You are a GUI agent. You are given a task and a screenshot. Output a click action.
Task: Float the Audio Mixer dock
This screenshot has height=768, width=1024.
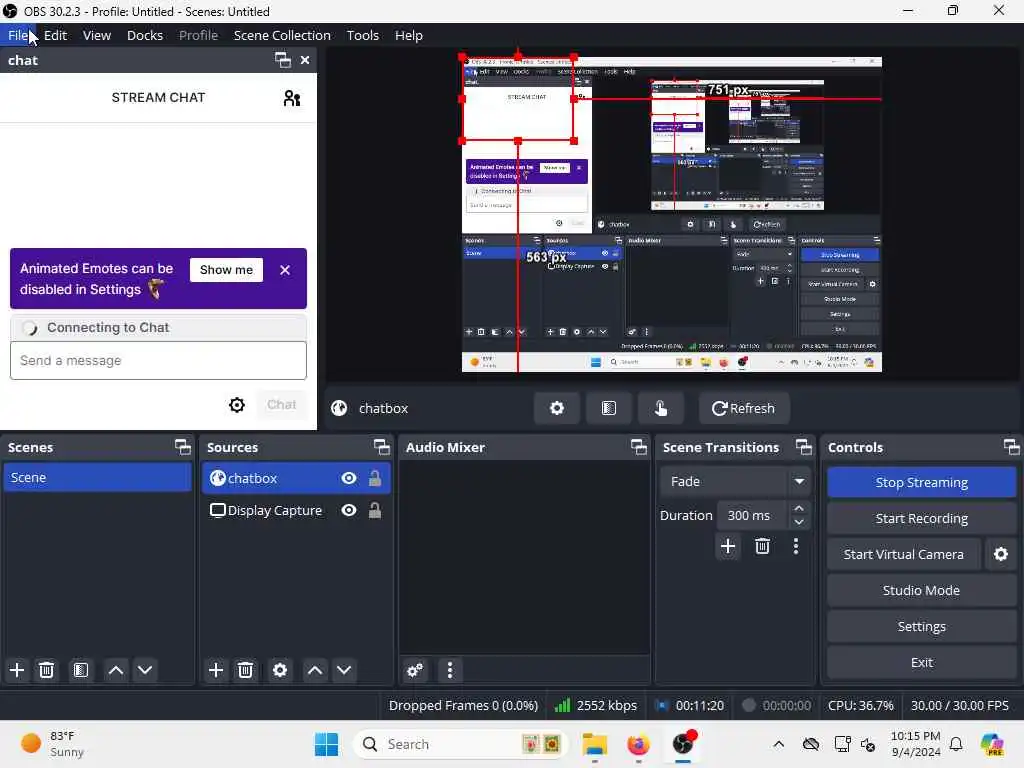tap(639, 447)
